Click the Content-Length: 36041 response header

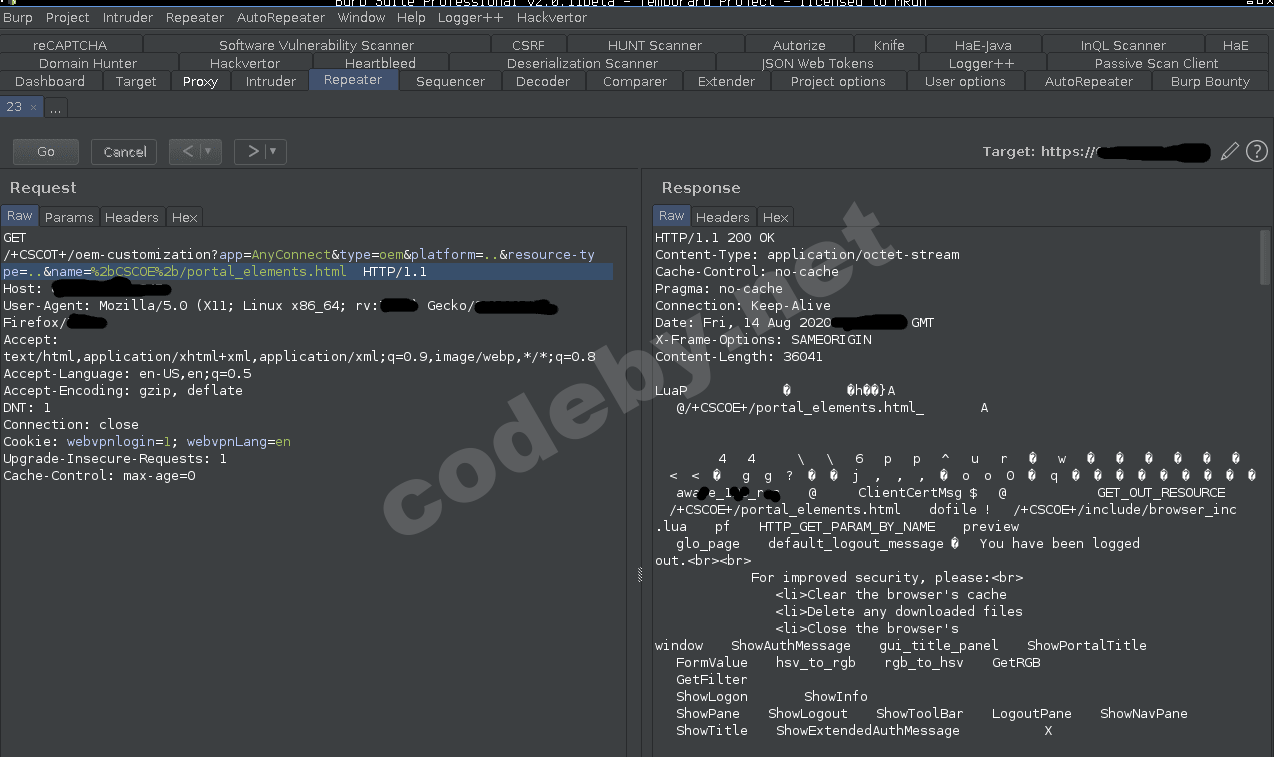click(x=739, y=356)
